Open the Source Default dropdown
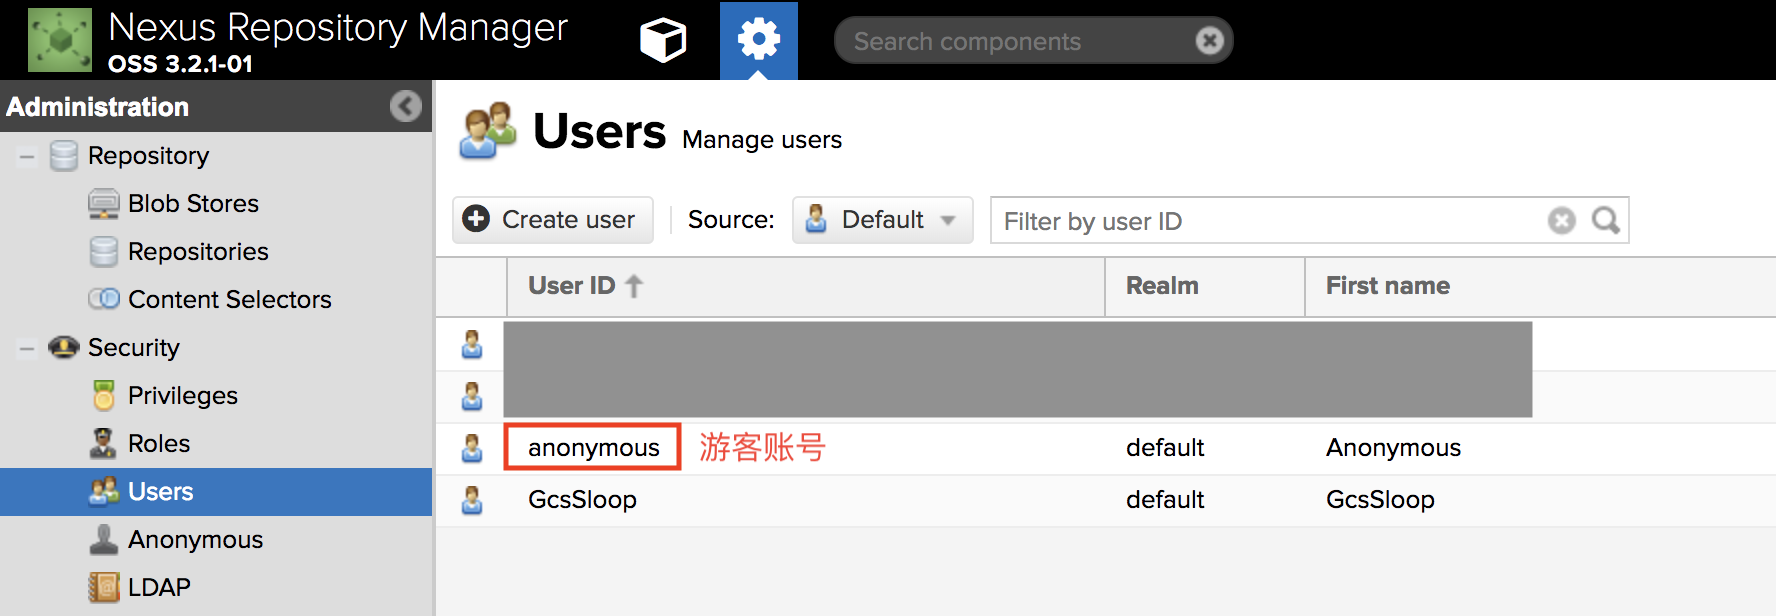The width and height of the screenshot is (1776, 616). [x=883, y=220]
